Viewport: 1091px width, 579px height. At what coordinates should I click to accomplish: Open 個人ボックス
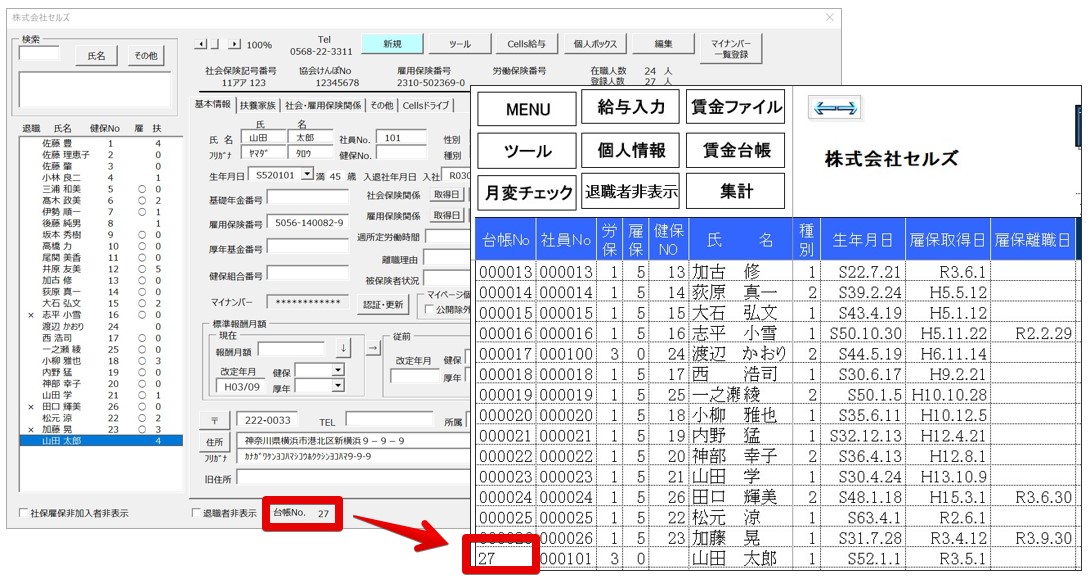click(595, 44)
